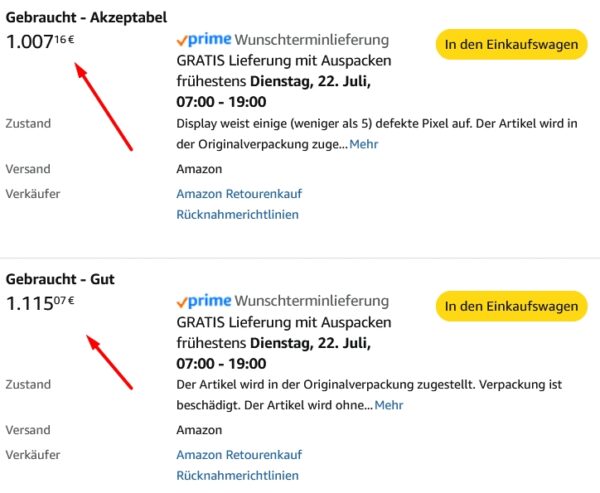
Task: Click the red arrow pointing at 1.007 € price
Action: 104,107
